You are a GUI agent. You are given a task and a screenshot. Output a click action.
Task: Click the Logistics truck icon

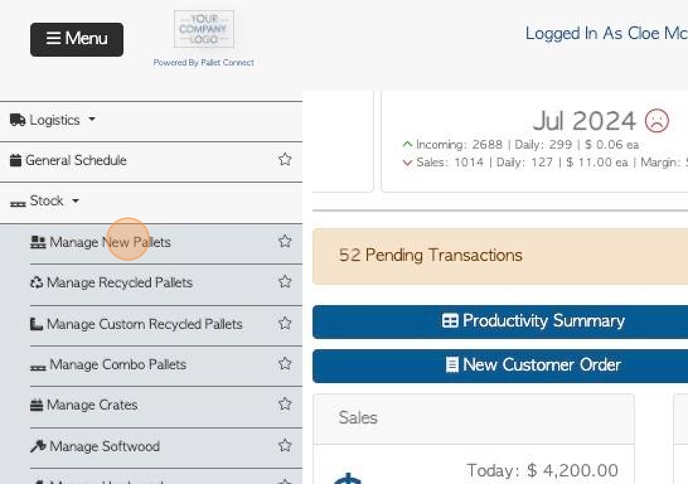(18, 120)
